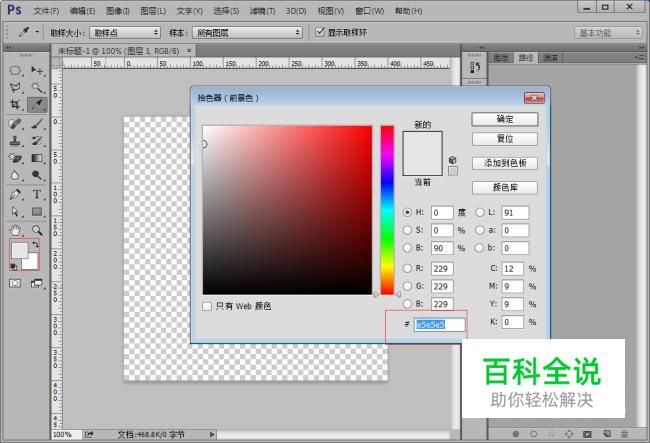Select the Eraser tool
The height and width of the screenshot is (443, 650).
(x=15, y=158)
